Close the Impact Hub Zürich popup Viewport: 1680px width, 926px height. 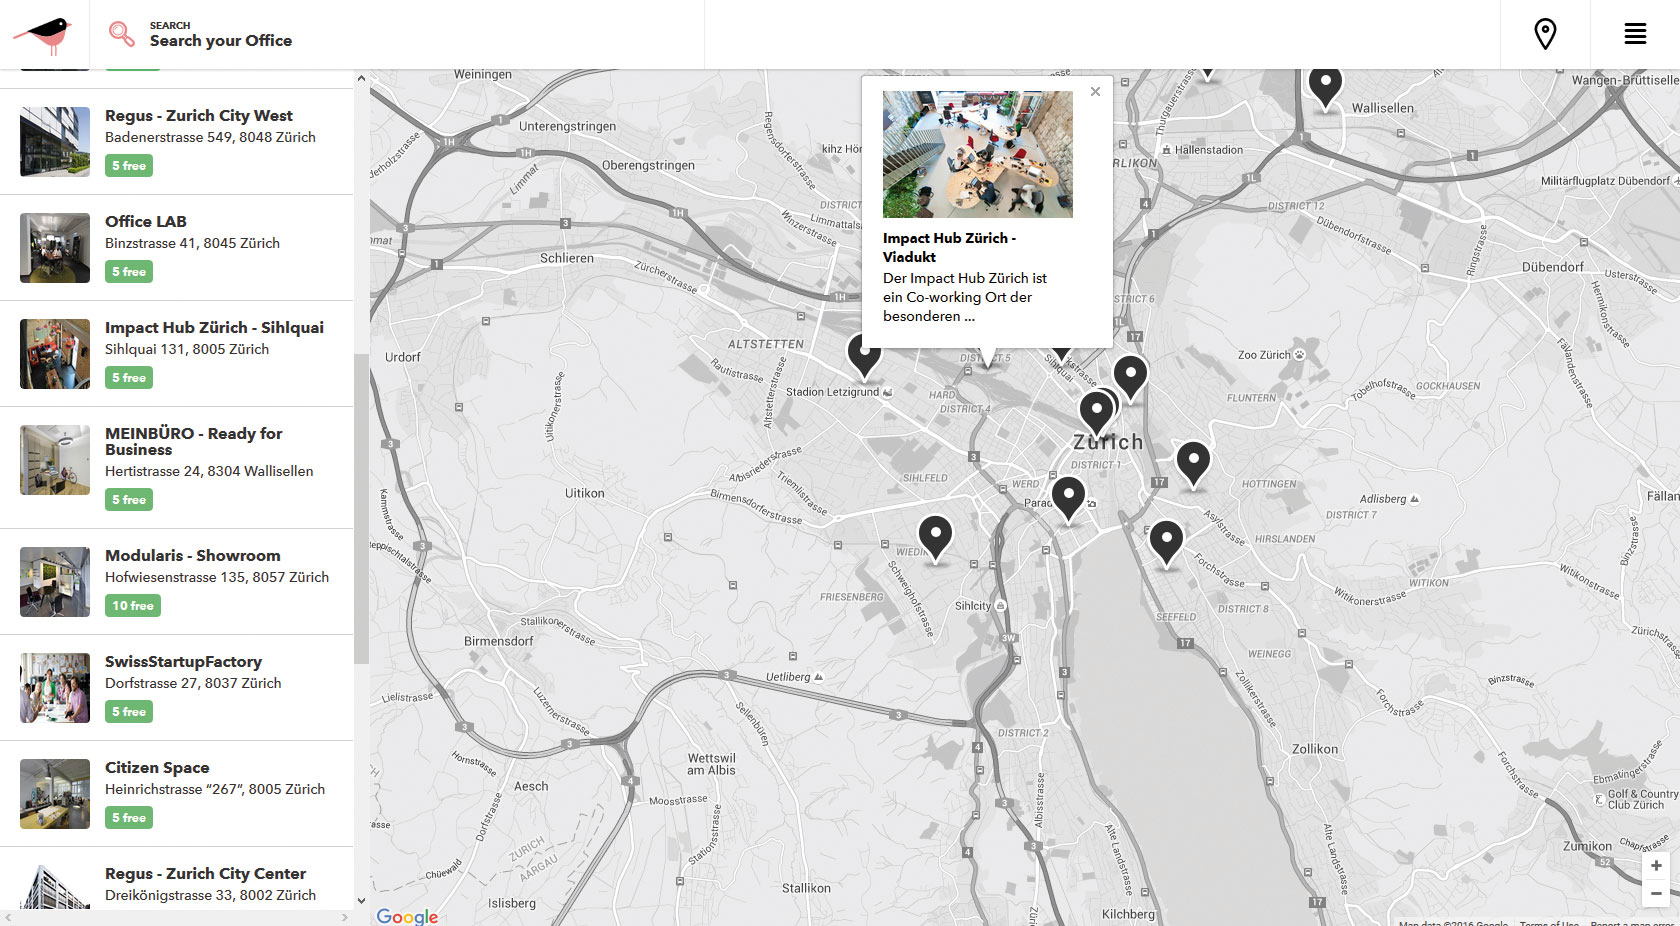coord(1095,91)
